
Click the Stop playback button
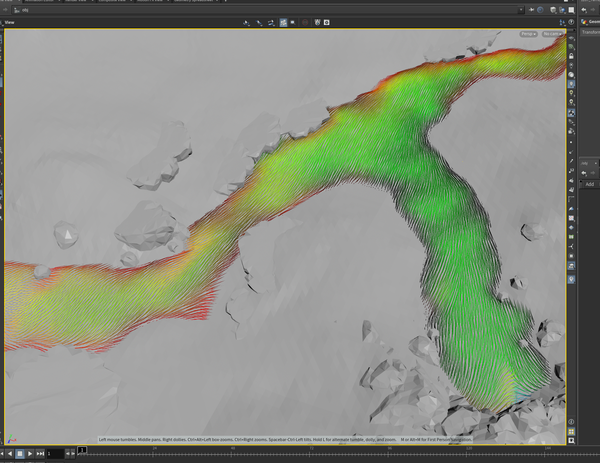point(20,453)
